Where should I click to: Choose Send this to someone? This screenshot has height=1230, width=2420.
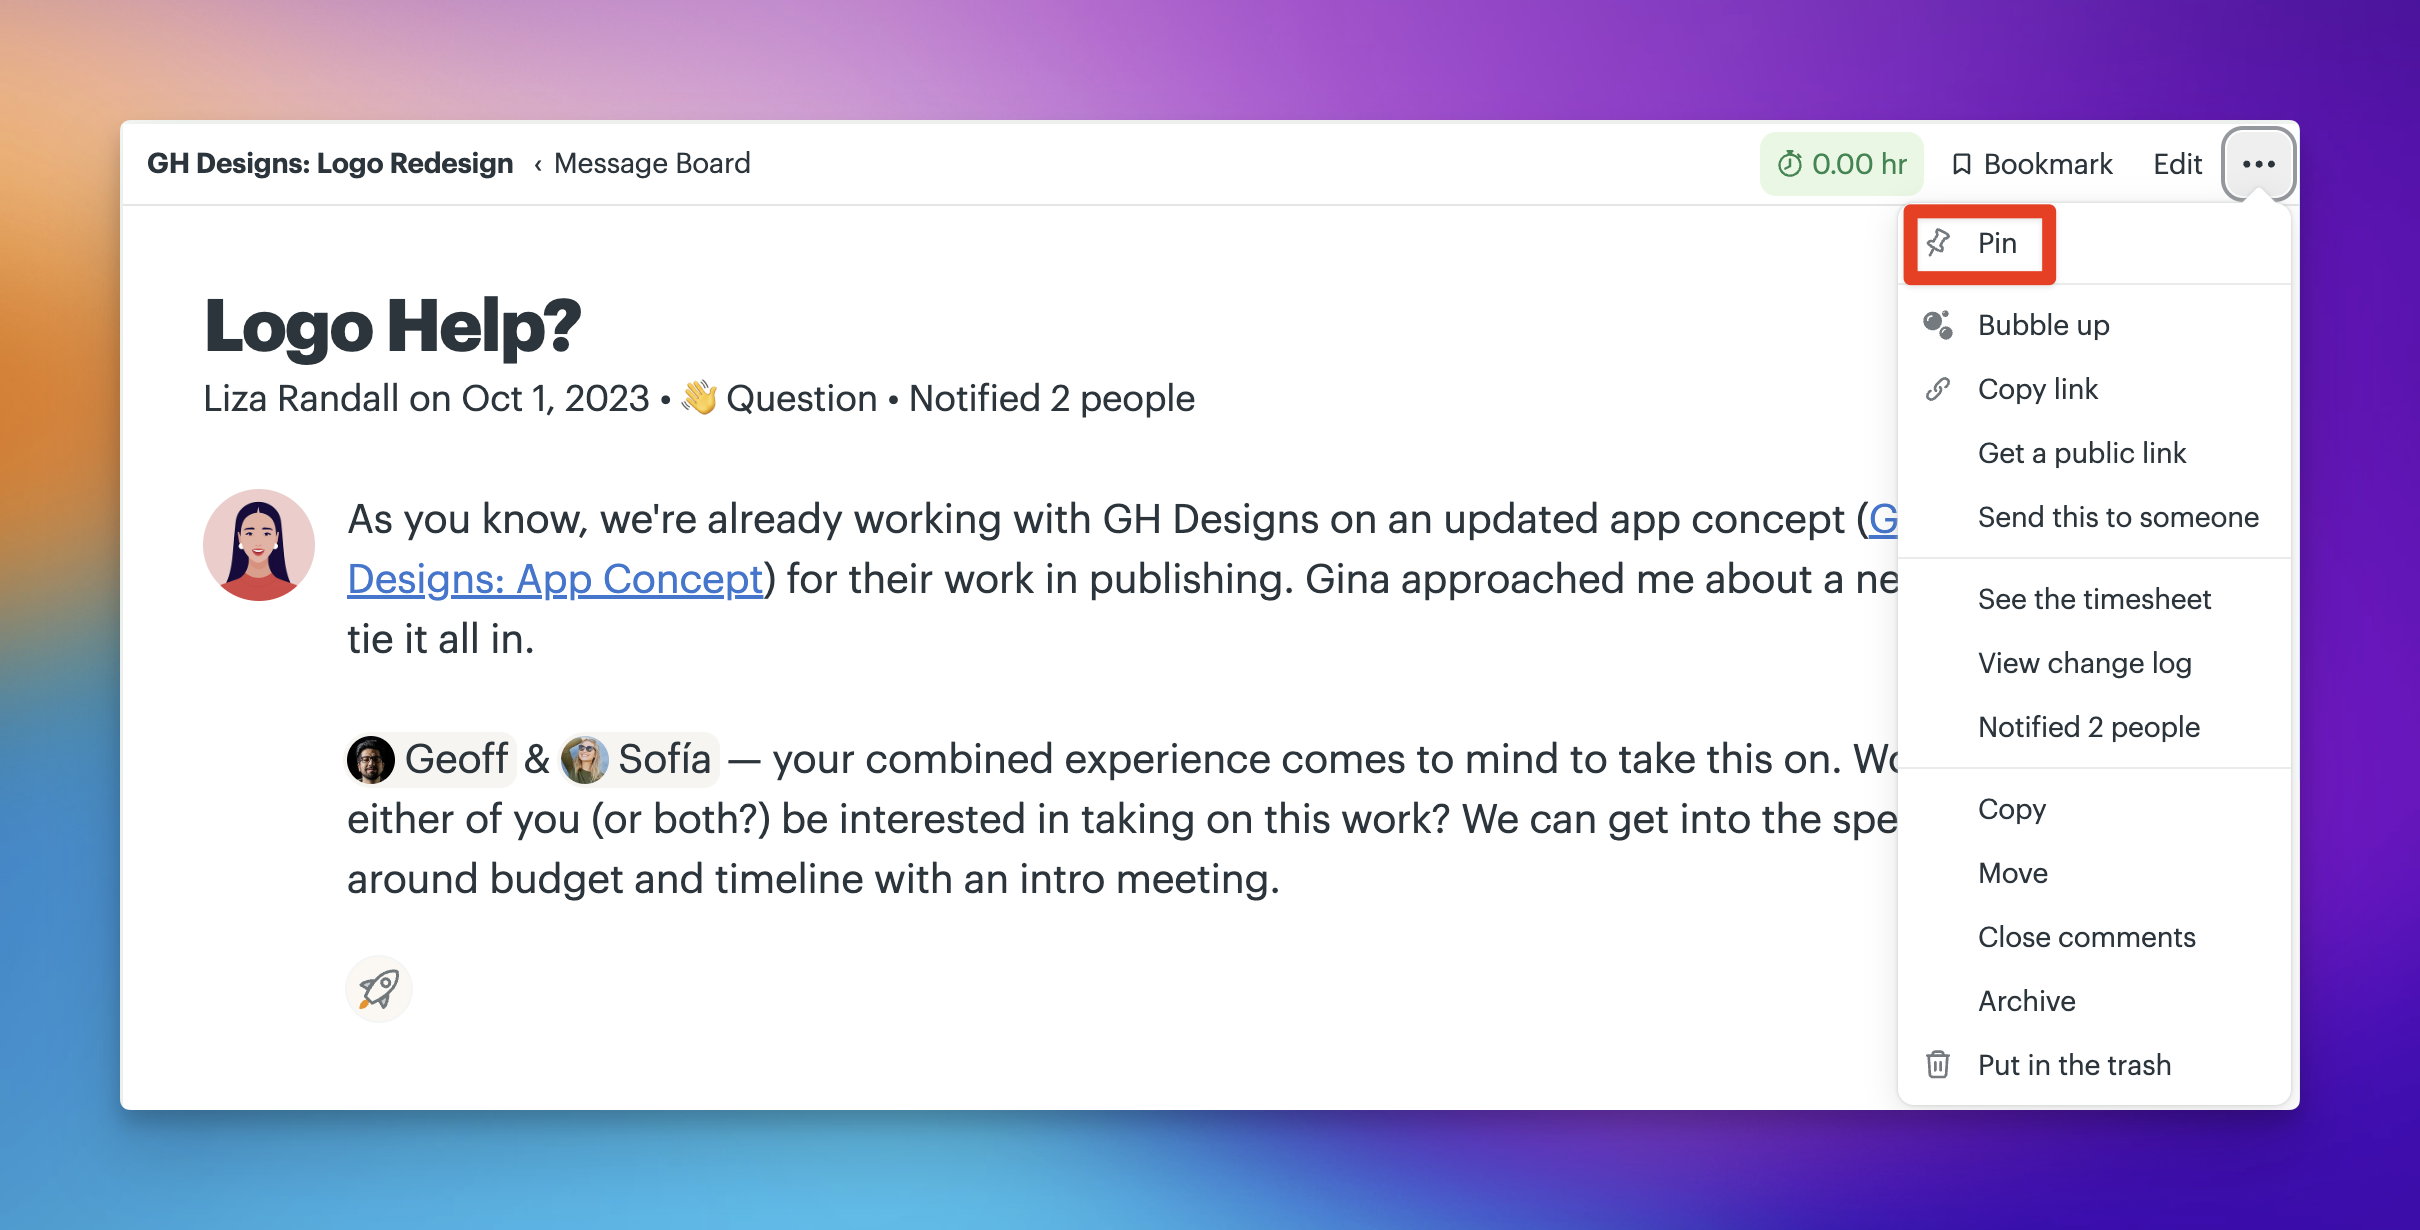click(x=2118, y=517)
